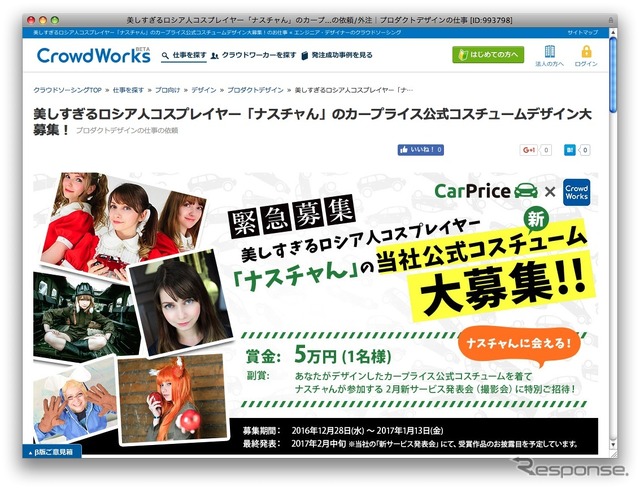Click the orange fox-ear cosplay photo
The width and height of the screenshot is (640, 489).
pos(172,398)
